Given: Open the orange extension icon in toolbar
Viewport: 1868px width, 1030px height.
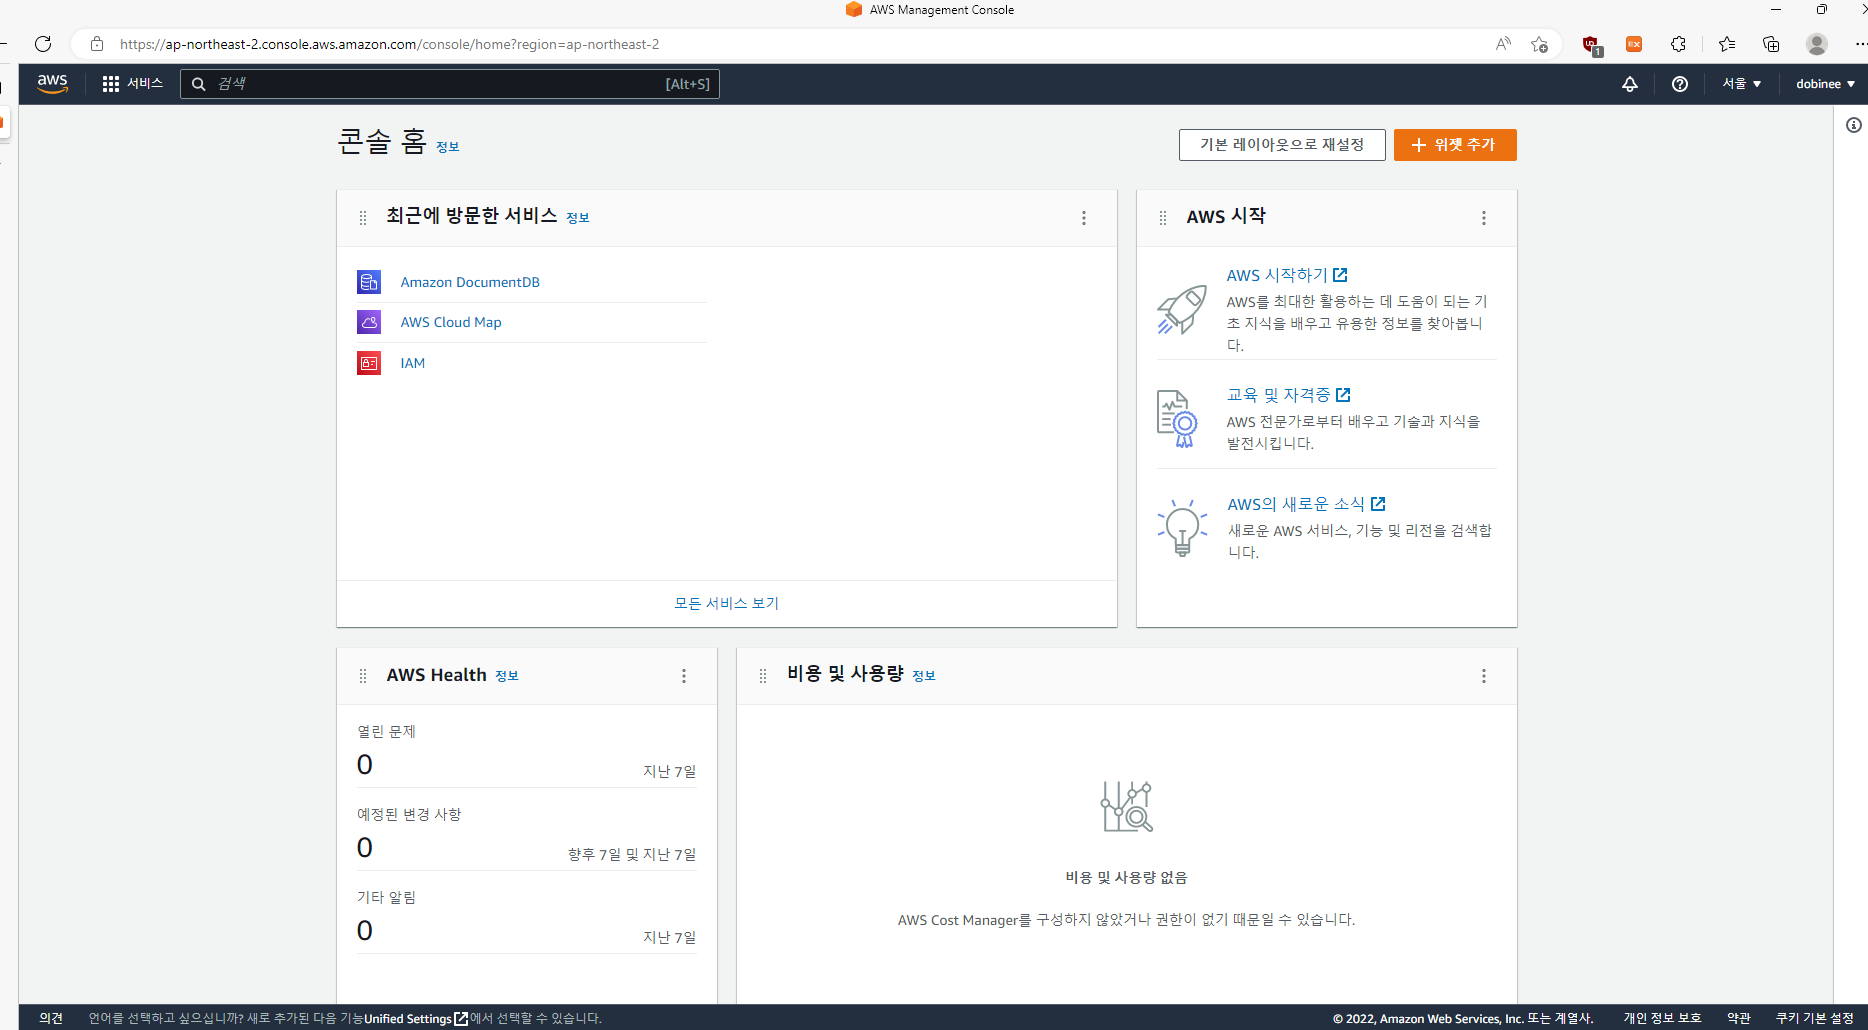Looking at the screenshot, I should coord(1634,44).
